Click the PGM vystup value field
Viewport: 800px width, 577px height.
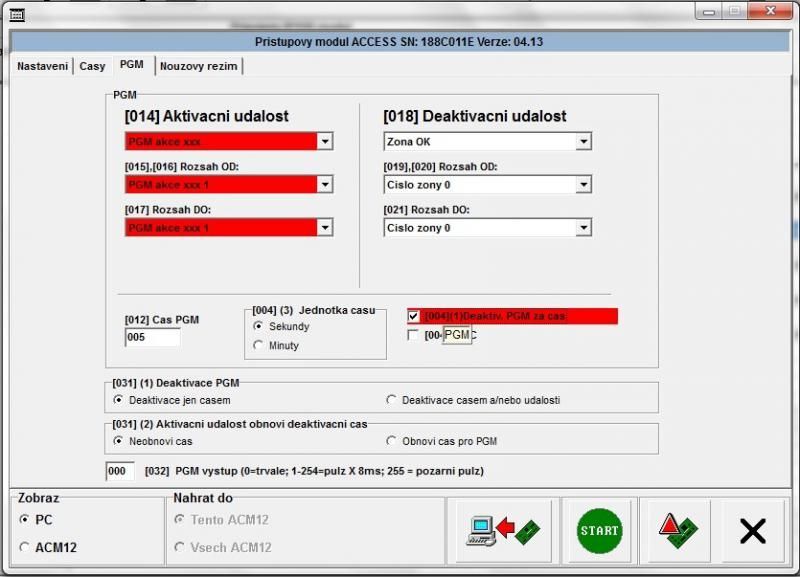[119, 471]
